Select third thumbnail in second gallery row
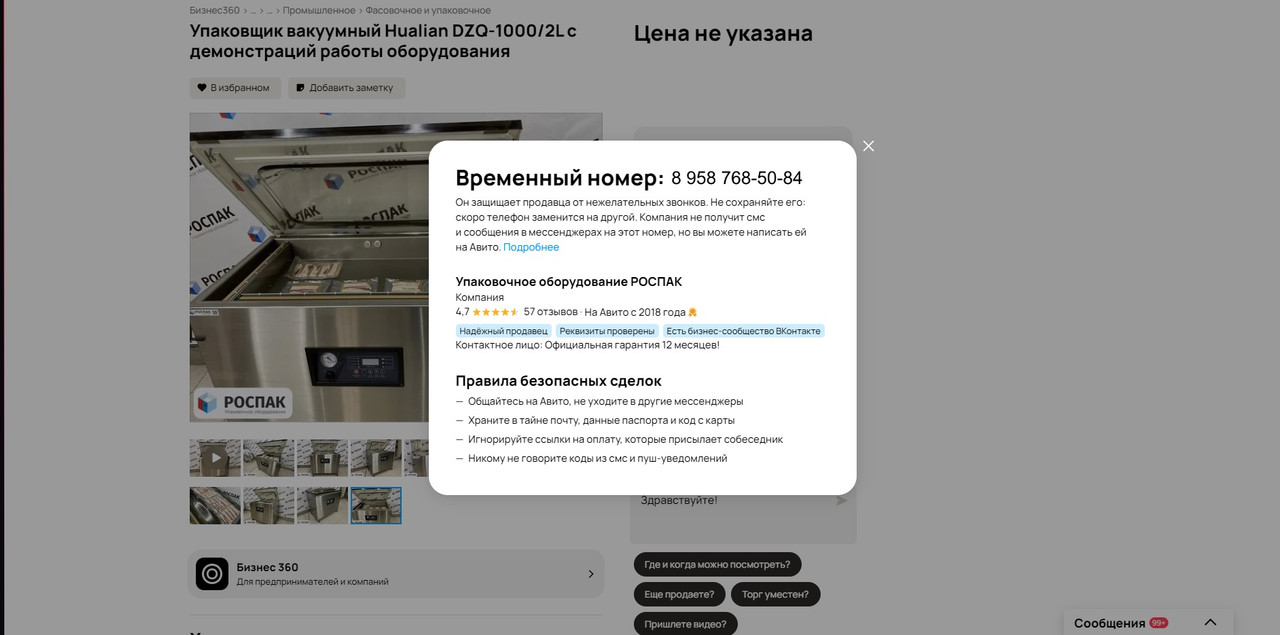The height and width of the screenshot is (635, 1280). pos(322,506)
